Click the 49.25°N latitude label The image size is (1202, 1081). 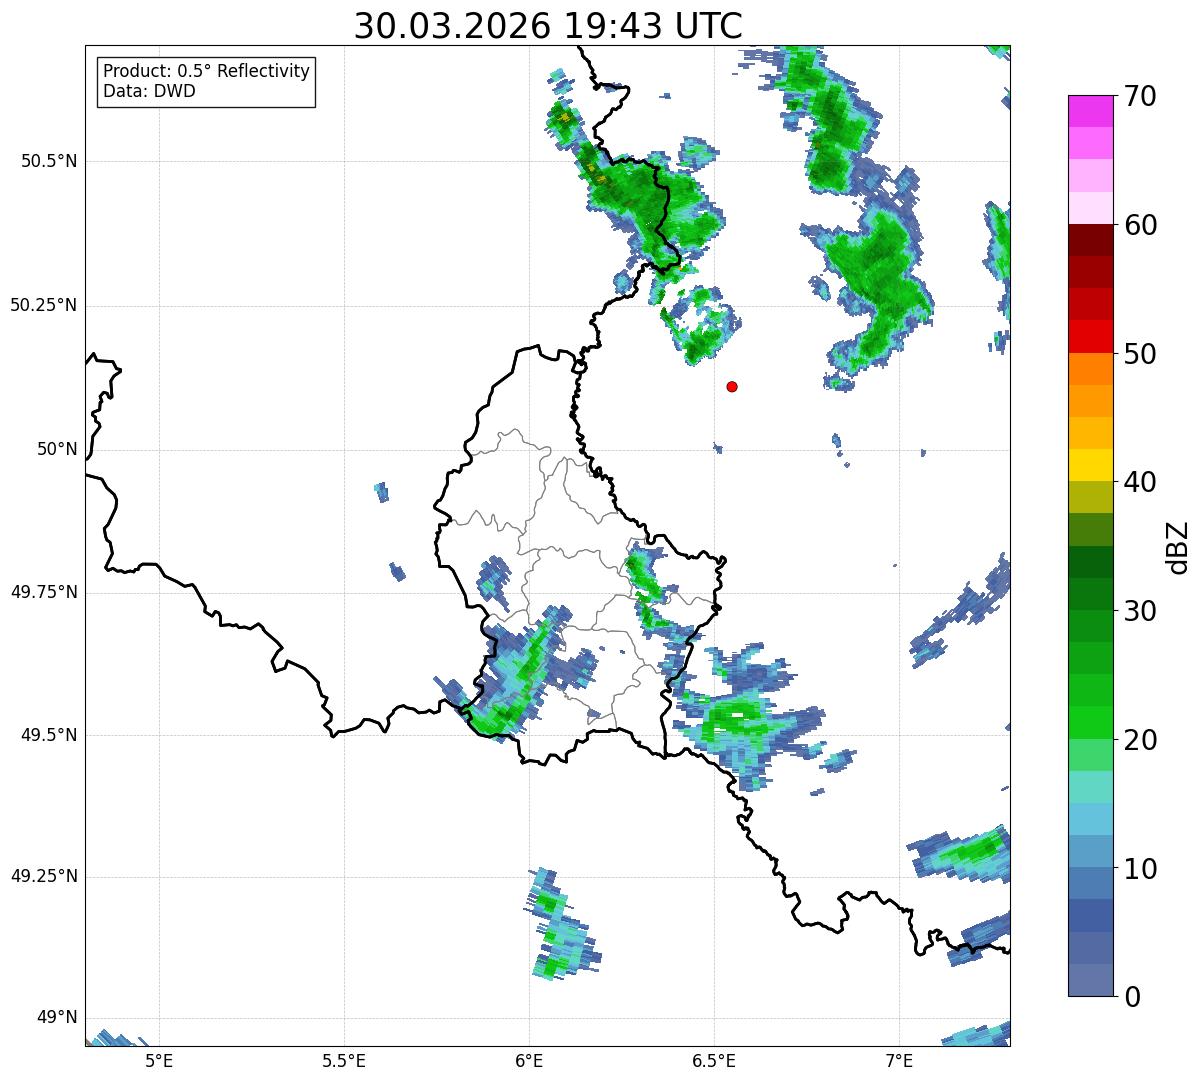tap(44, 877)
